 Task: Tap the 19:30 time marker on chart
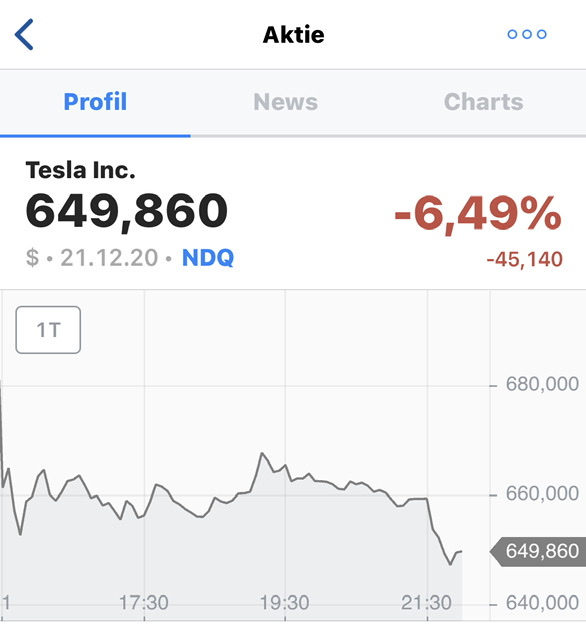pyautogui.click(x=285, y=603)
